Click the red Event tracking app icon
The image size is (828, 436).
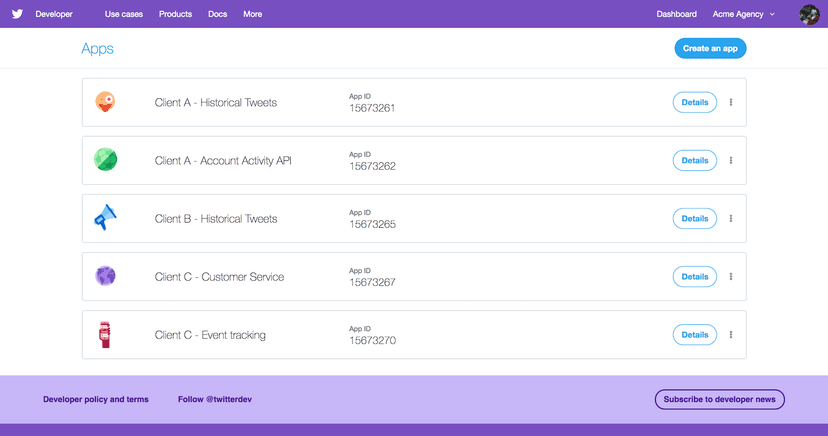(105, 334)
